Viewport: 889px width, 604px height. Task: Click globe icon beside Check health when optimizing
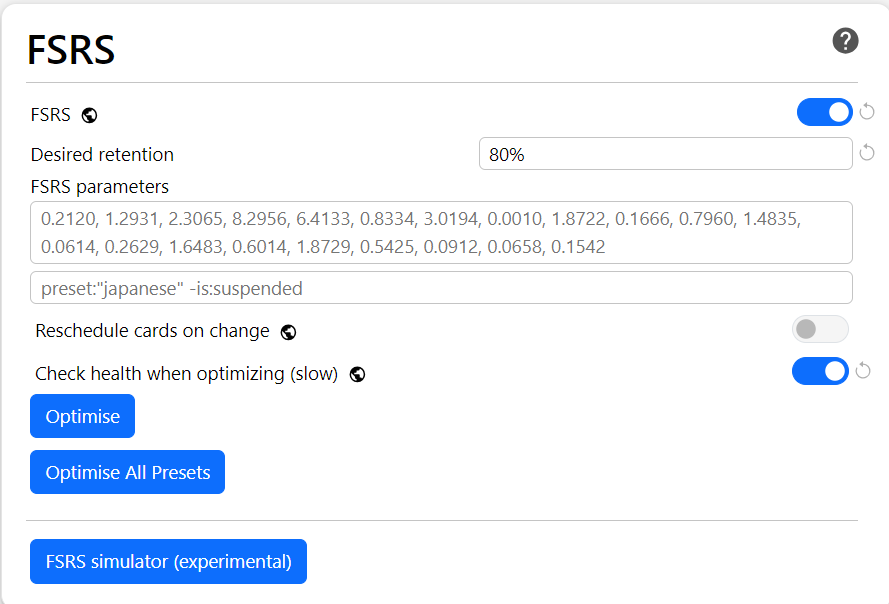click(357, 374)
